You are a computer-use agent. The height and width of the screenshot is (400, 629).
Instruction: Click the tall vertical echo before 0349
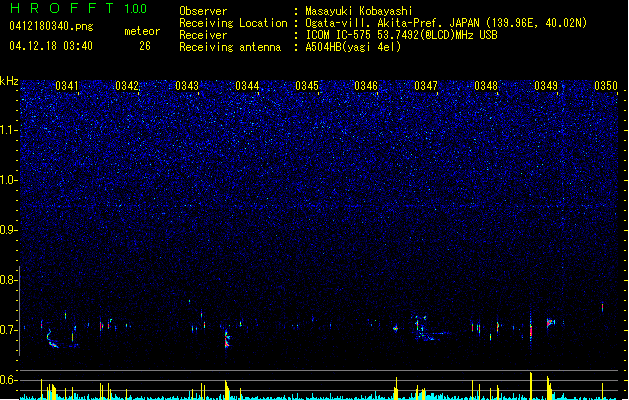[x=531, y=330]
